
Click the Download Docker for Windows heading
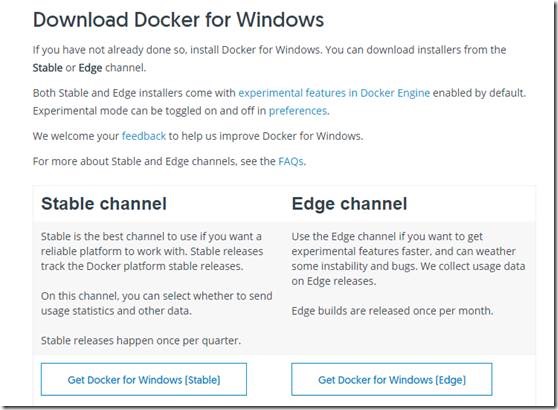tap(178, 20)
